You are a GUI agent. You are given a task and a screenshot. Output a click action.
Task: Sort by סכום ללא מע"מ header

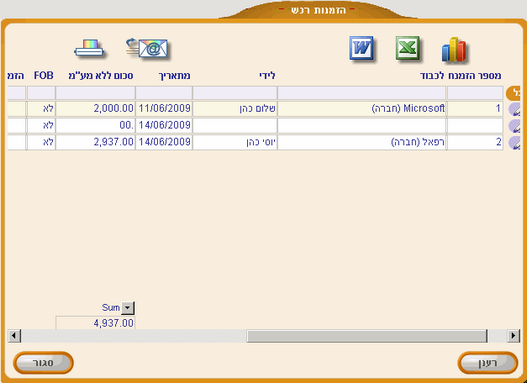pos(101,76)
